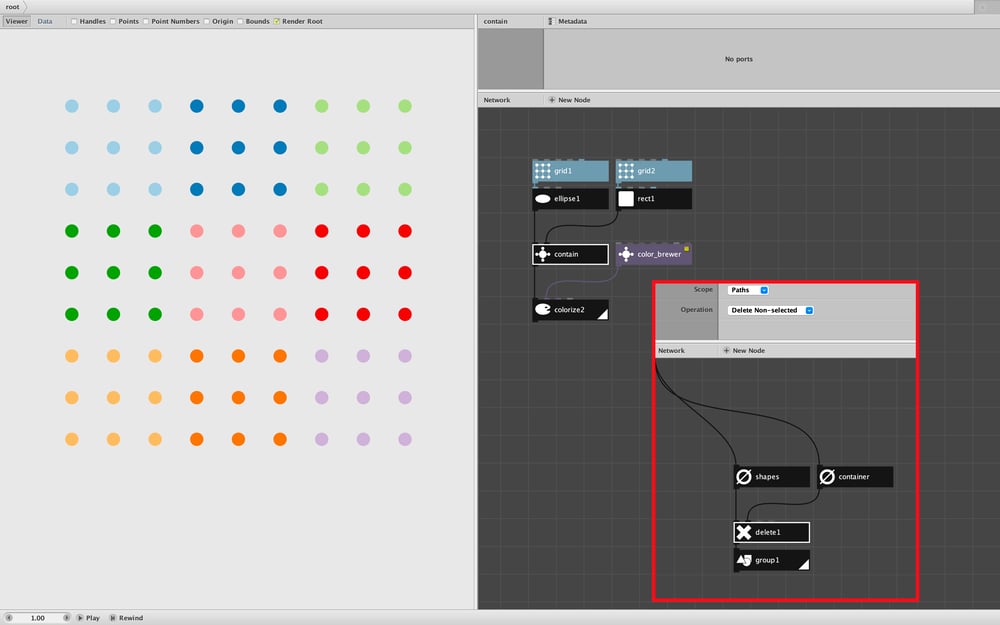Viewport: 1000px width, 625px height.
Task: Click the frame number field showing 1.00
Action: click(x=38, y=618)
